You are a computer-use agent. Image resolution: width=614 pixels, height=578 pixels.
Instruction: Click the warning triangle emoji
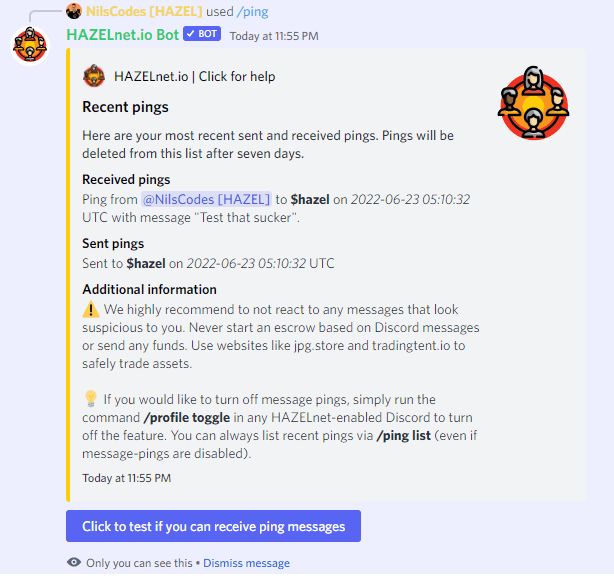click(x=91, y=309)
